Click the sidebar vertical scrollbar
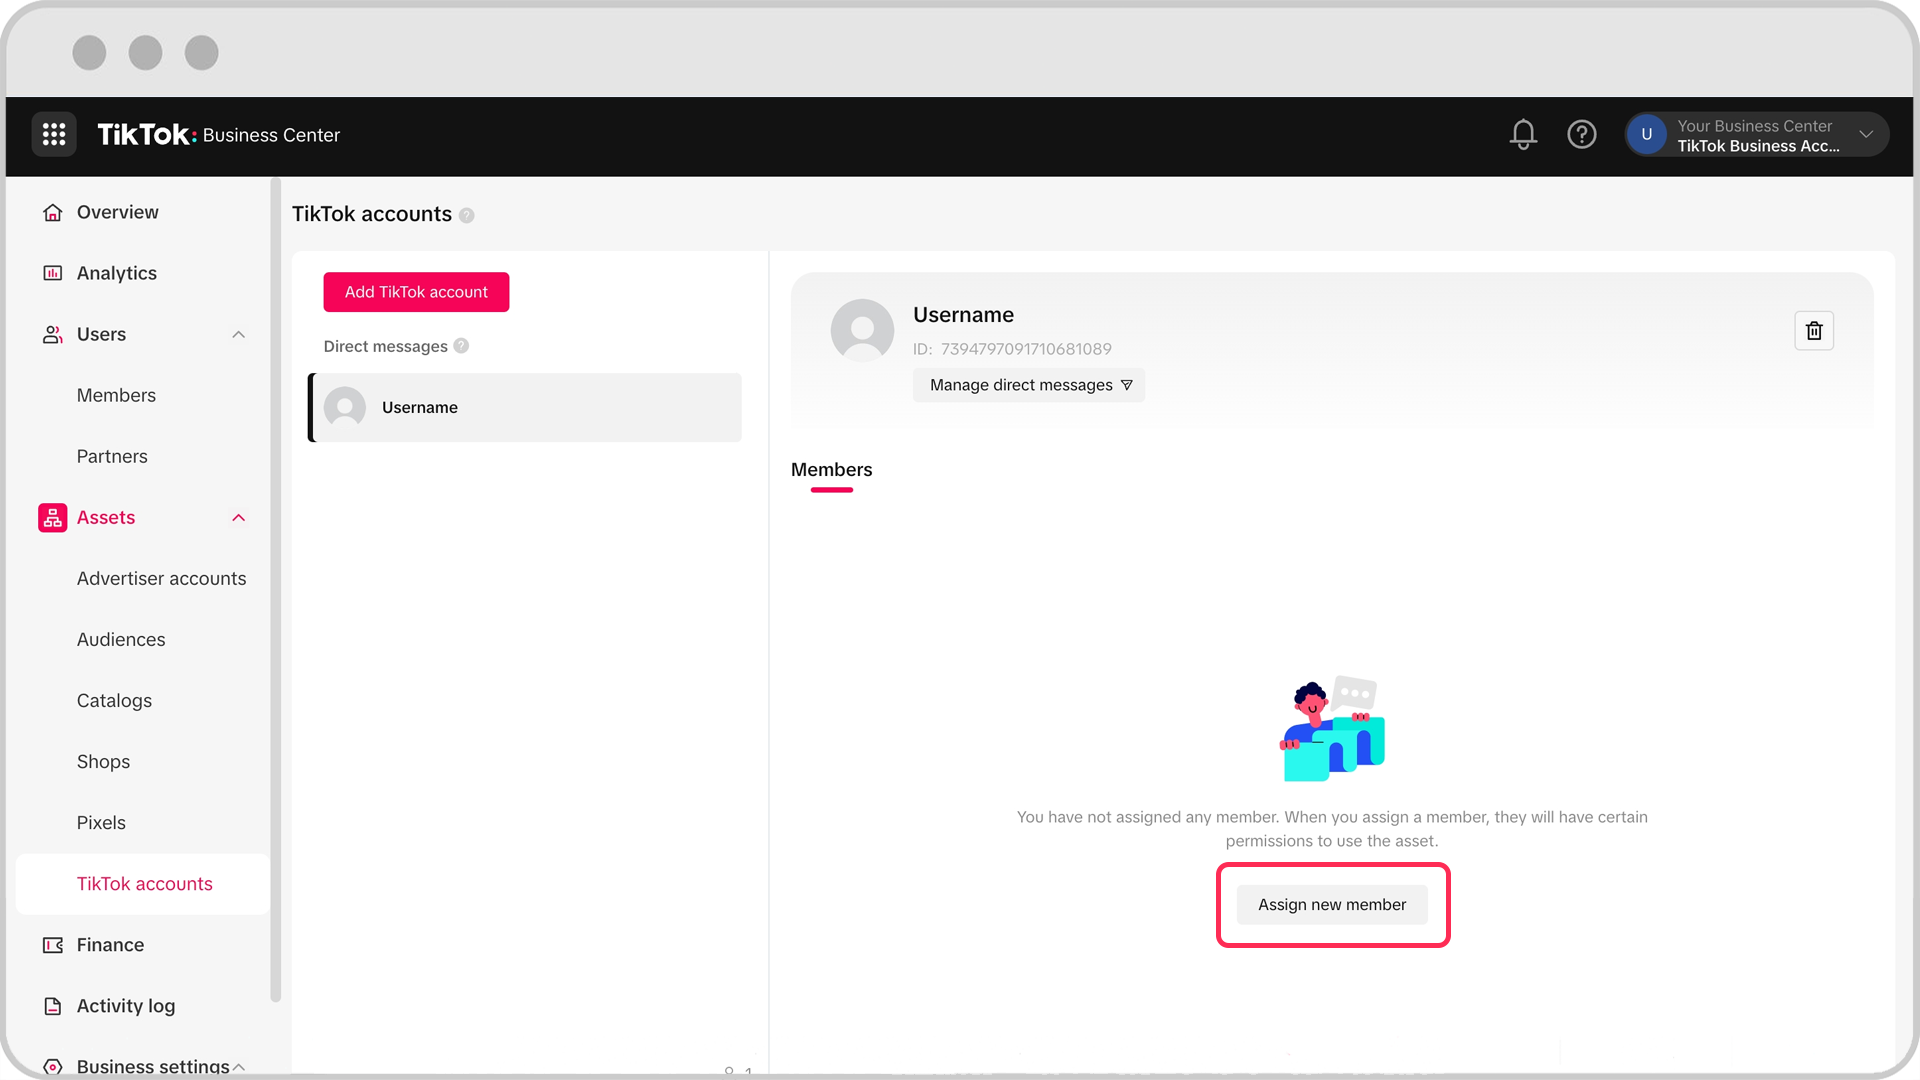The image size is (1920, 1080). click(x=275, y=590)
